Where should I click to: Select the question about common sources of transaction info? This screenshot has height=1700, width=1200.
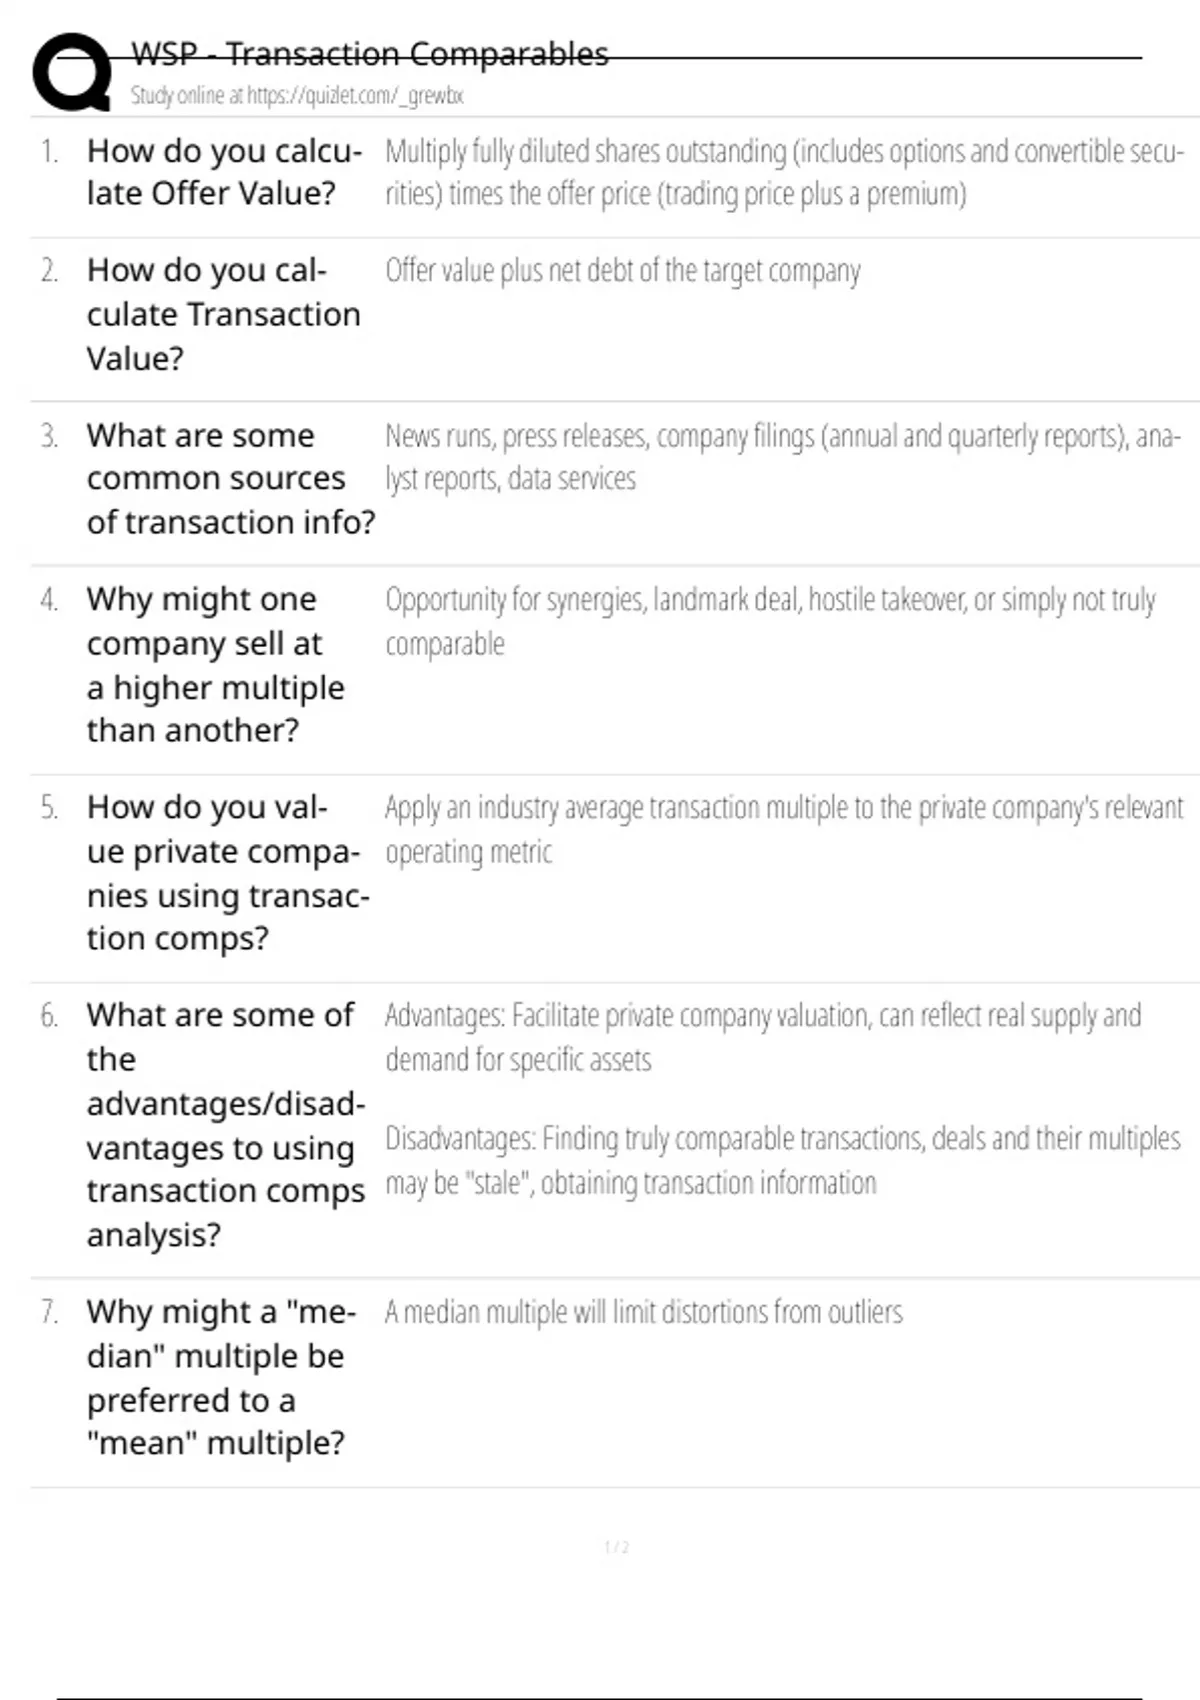point(230,479)
